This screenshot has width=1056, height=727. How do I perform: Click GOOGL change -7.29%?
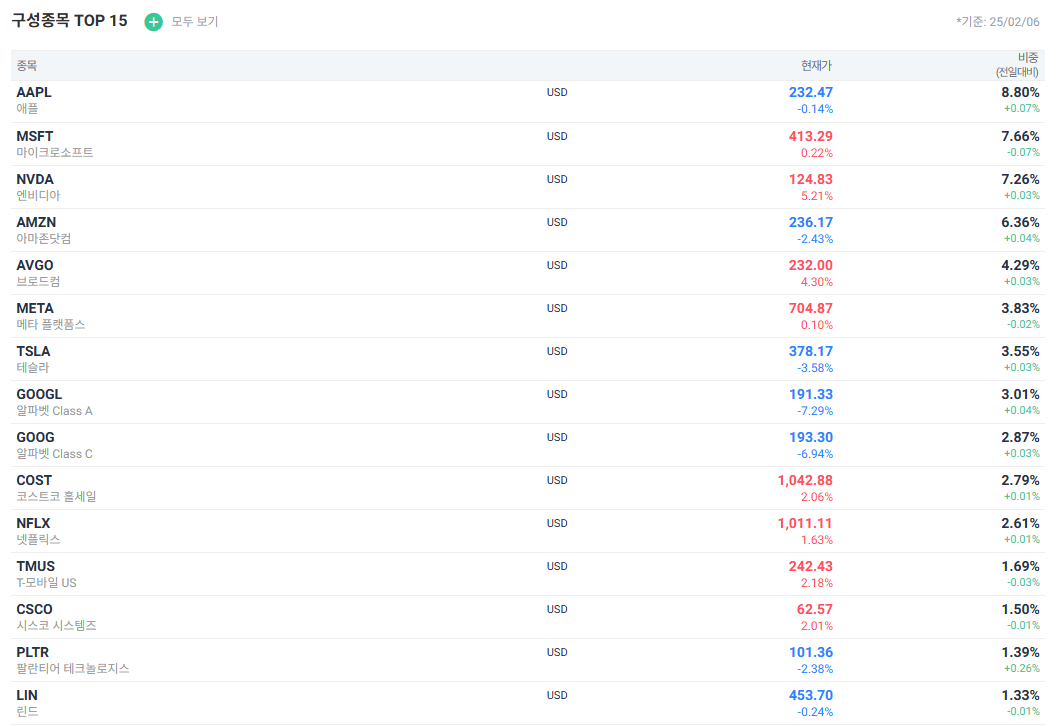coord(815,411)
